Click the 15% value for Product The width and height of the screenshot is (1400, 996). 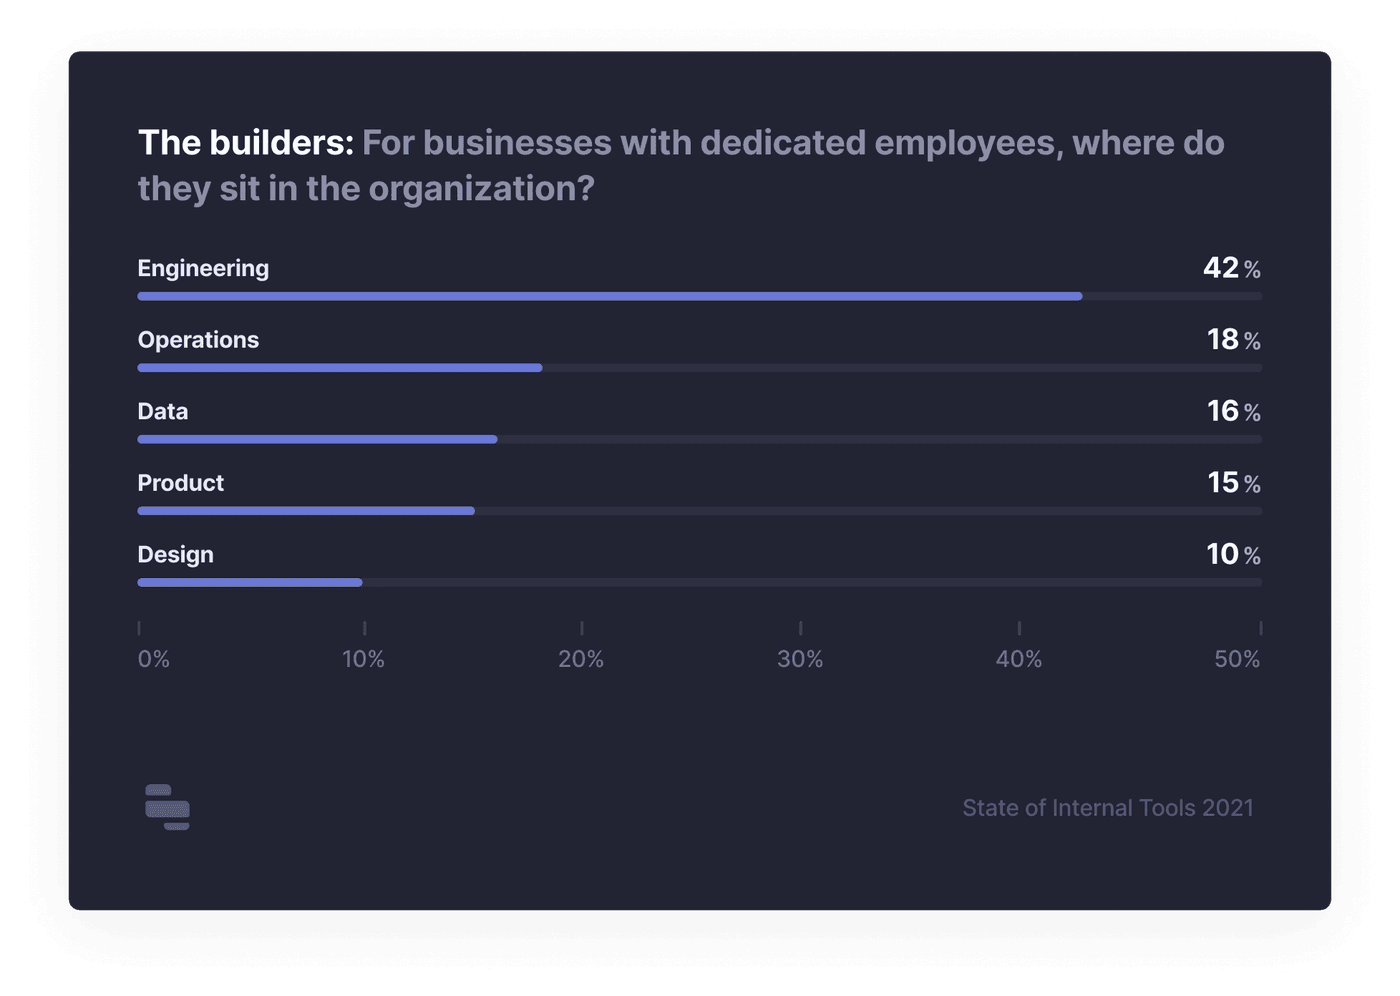point(1233,483)
